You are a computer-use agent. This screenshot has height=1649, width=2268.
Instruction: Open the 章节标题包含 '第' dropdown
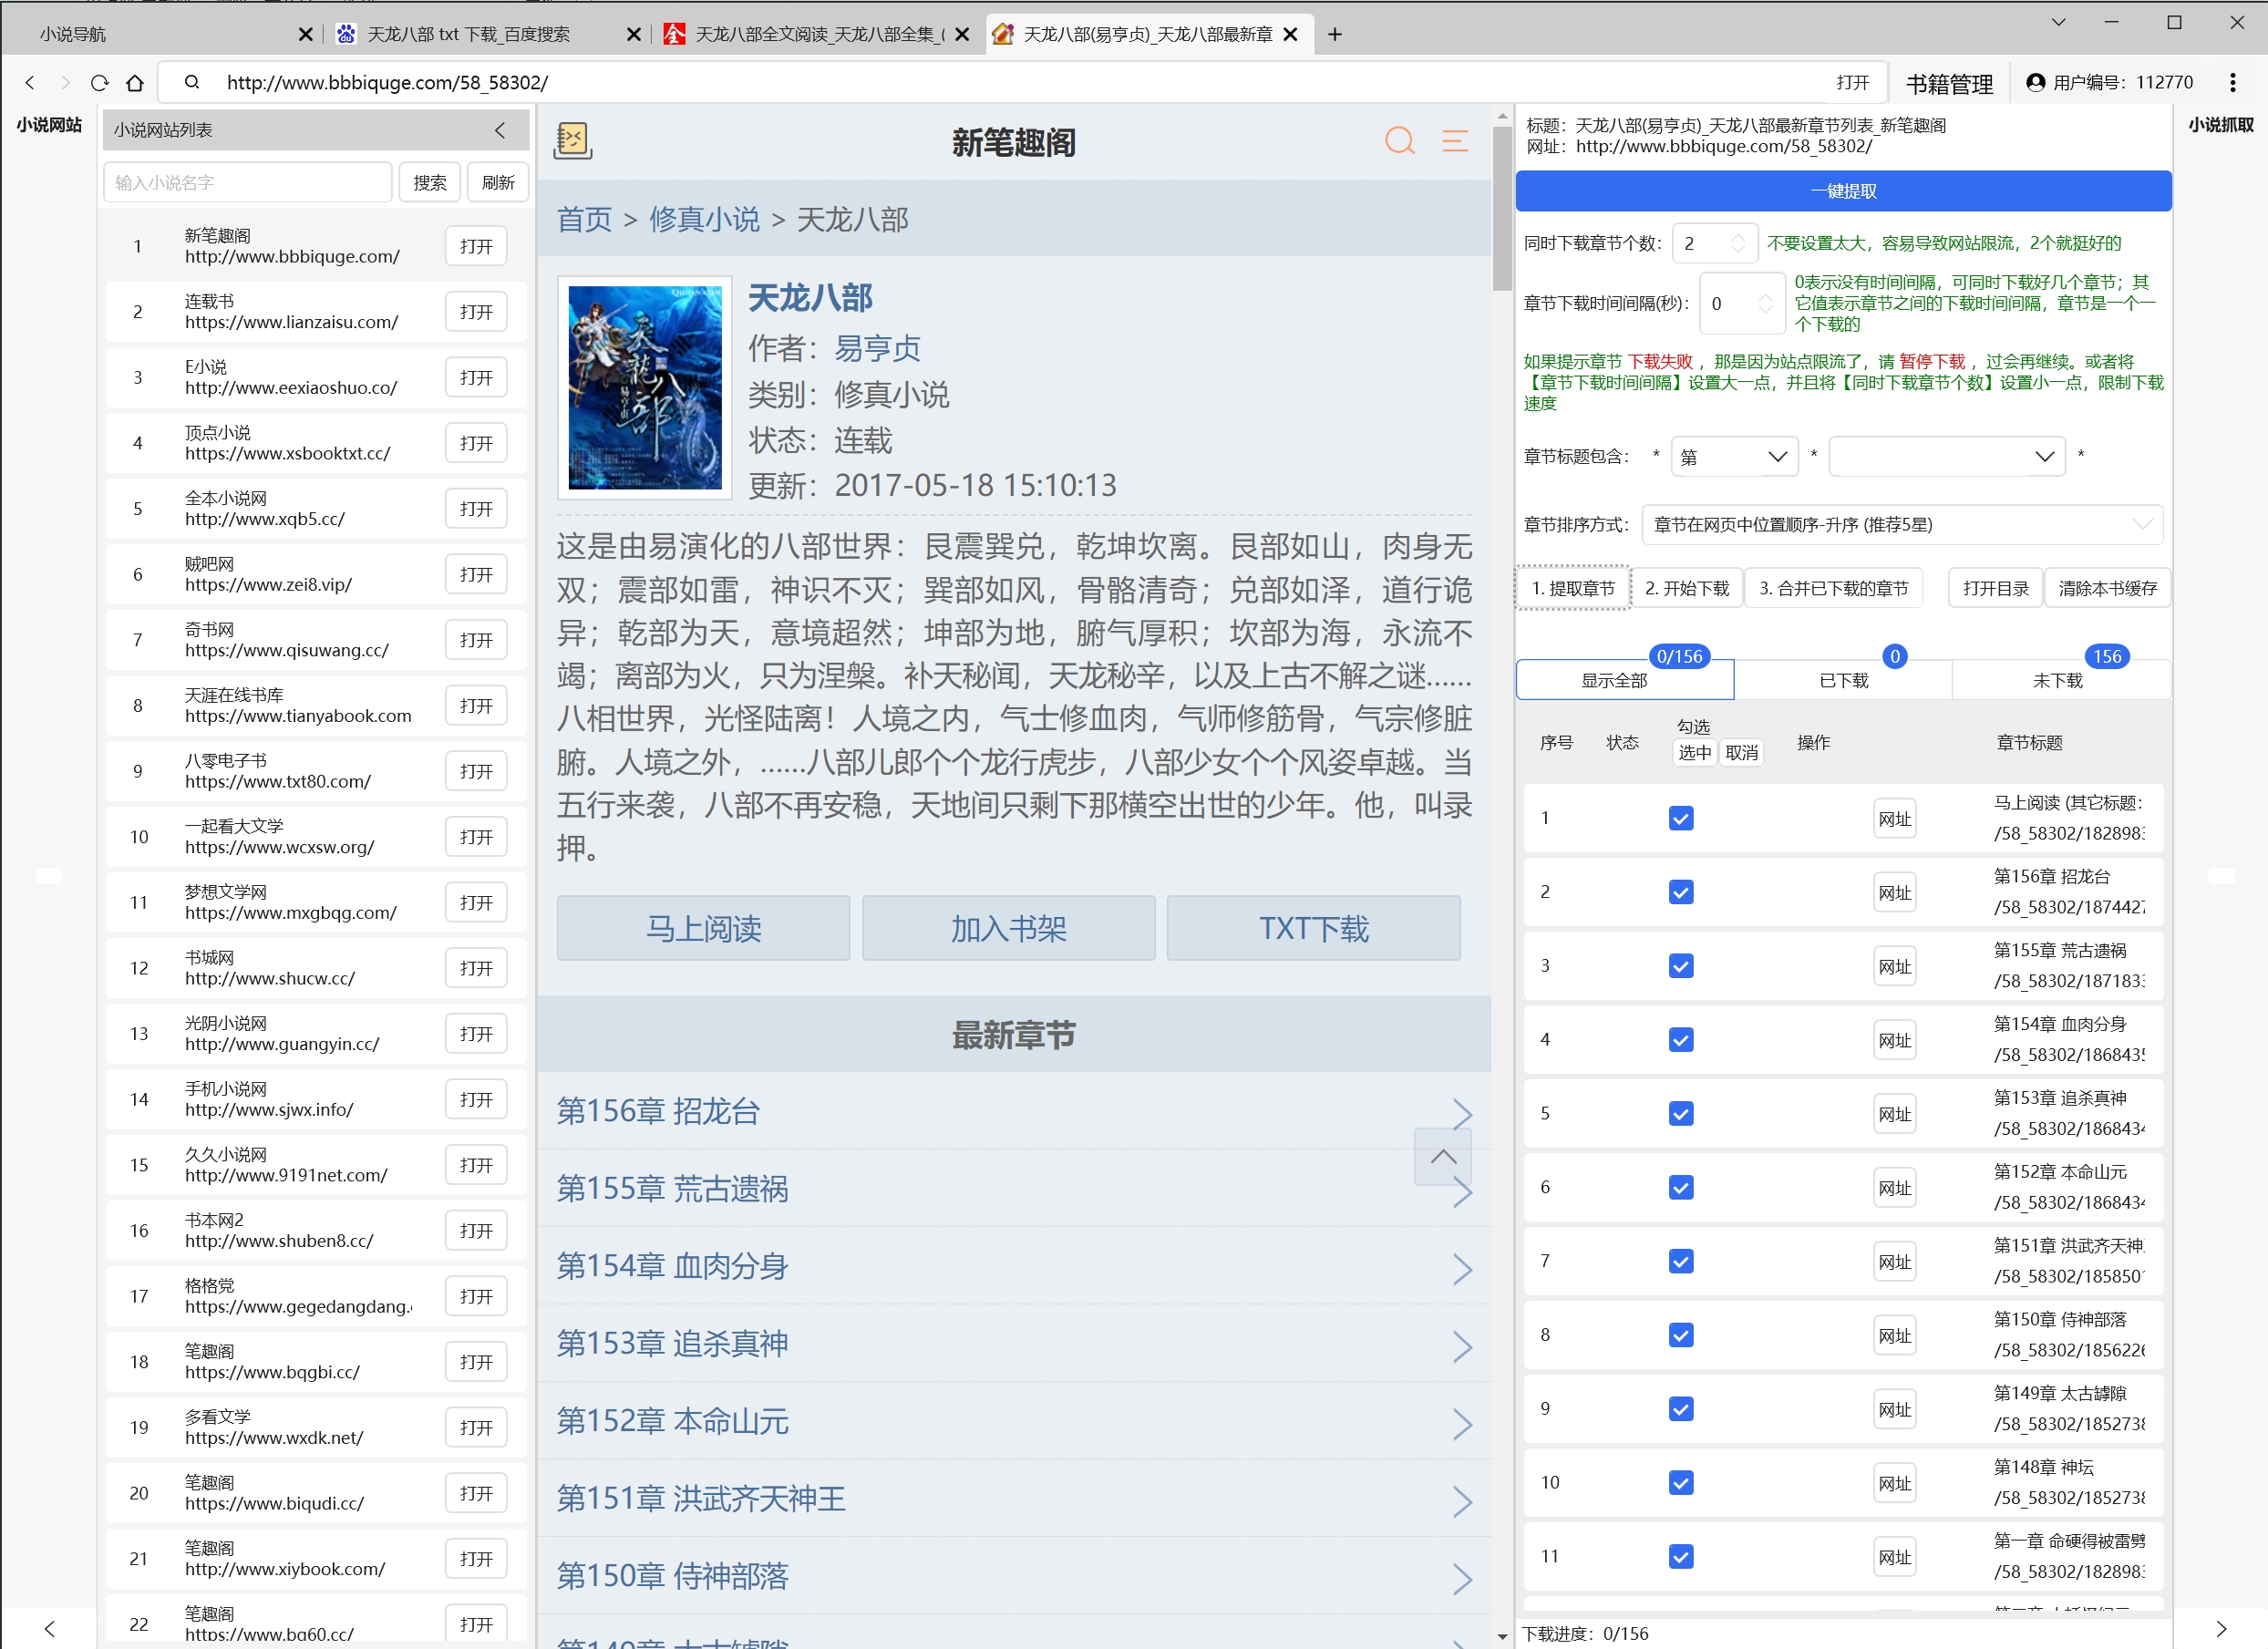(1733, 457)
